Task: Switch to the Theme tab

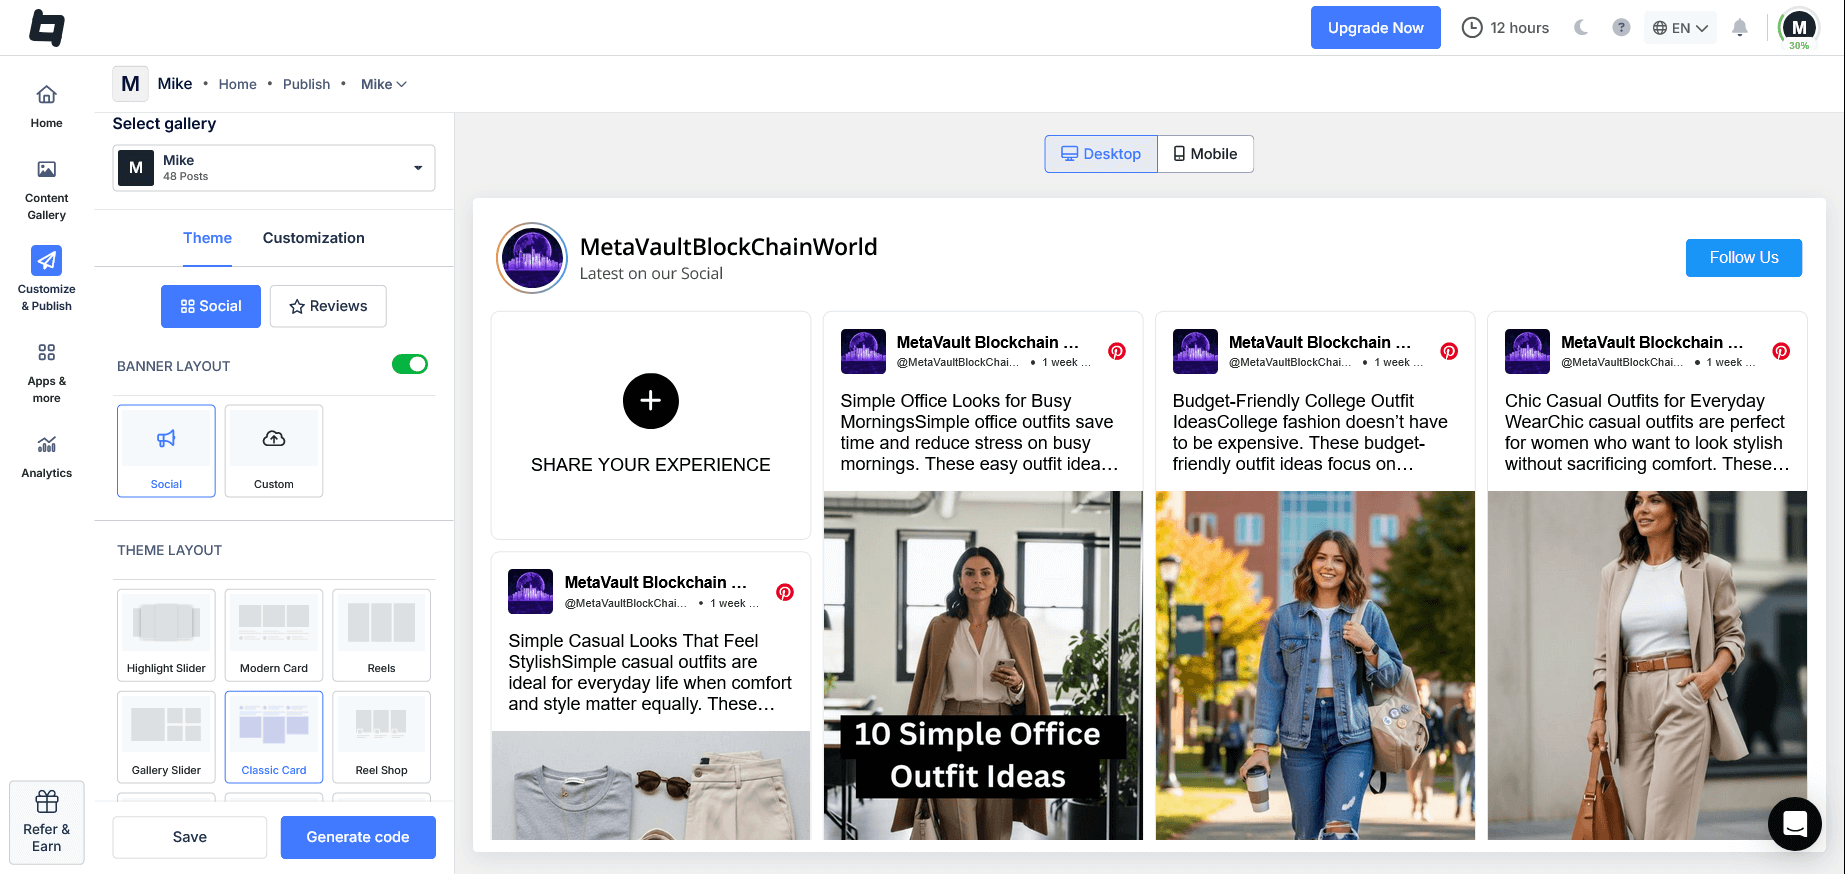Action: (x=207, y=238)
